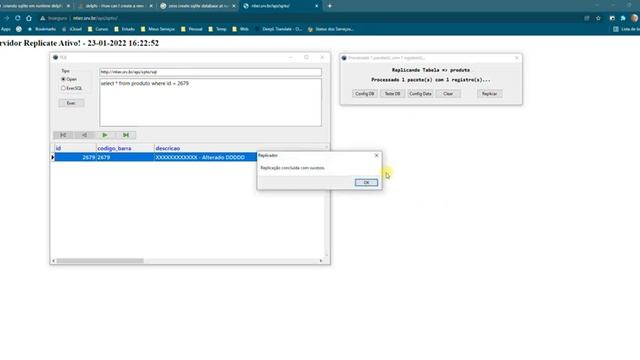The width and height of the screenshot is (640, 360).
Task: Click the SQL query text area
Action: tap(210, 102)
